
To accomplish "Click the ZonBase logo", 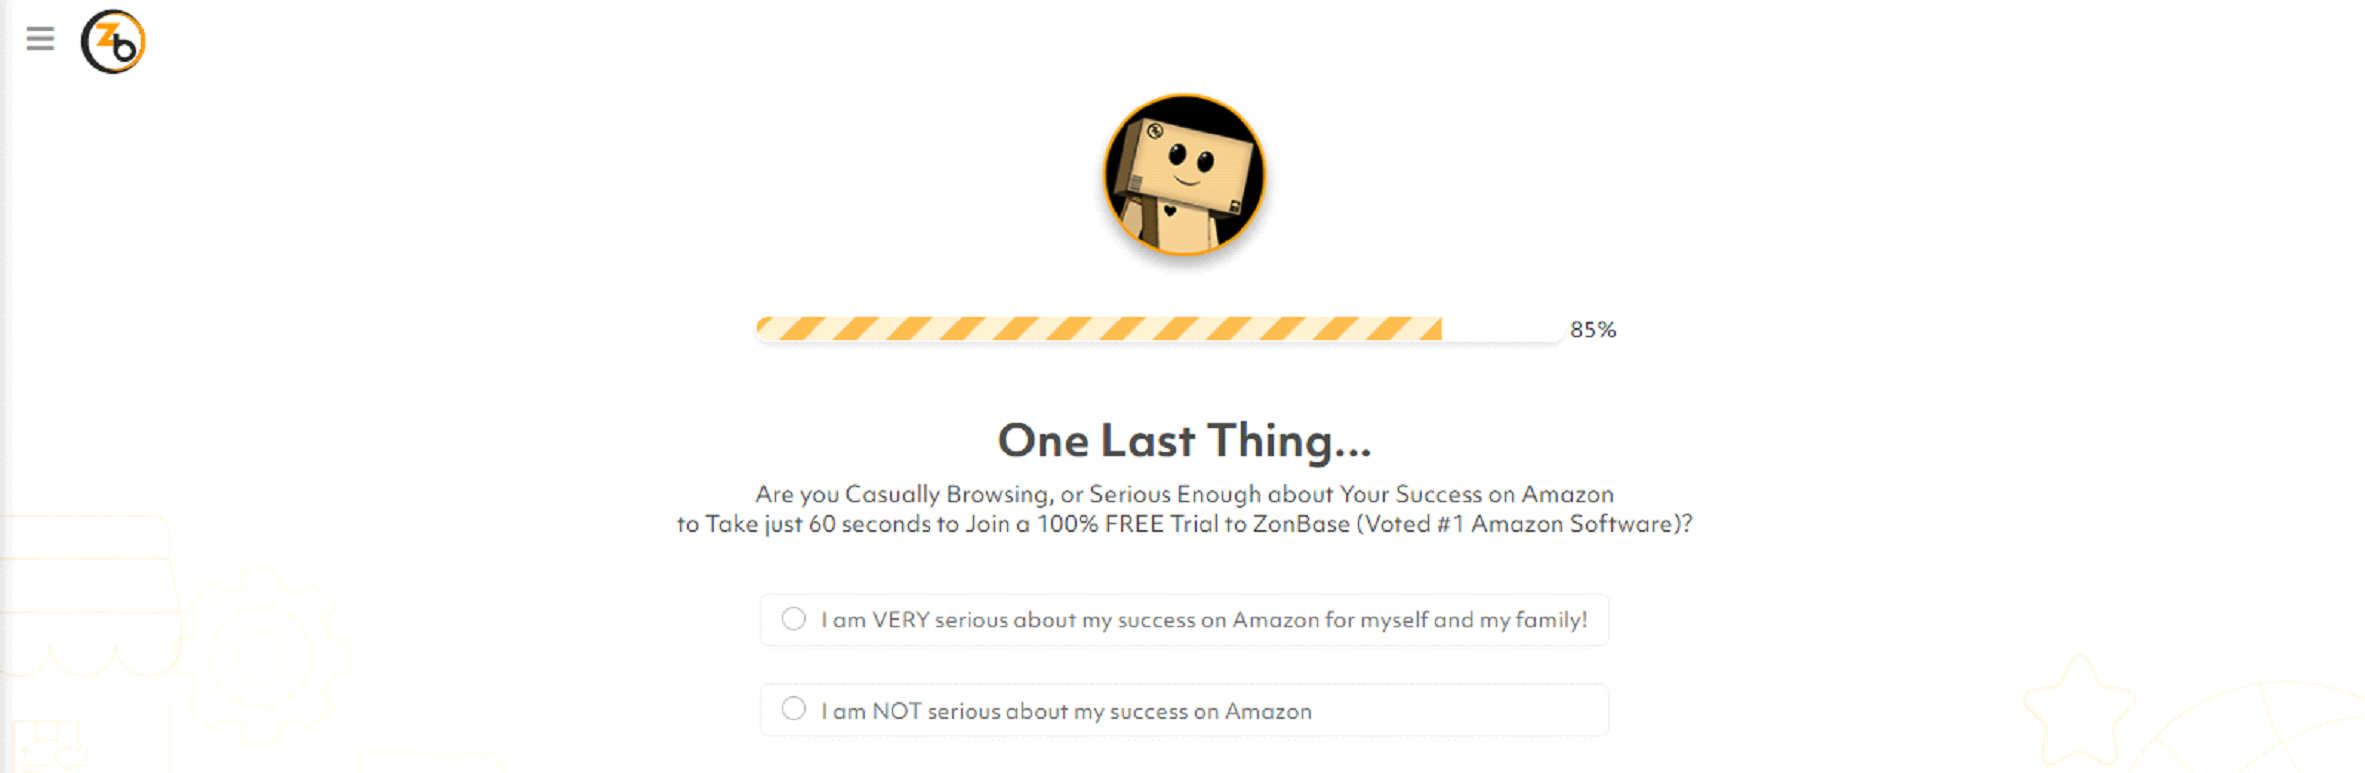I will [113, 42].
